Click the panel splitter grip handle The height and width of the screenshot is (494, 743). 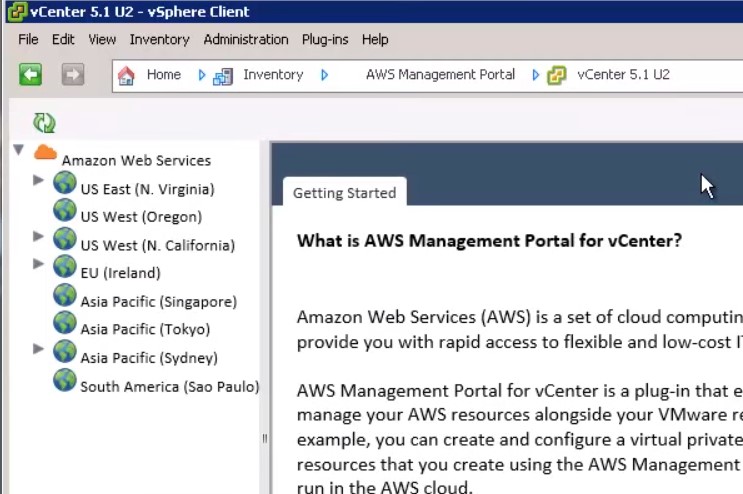pos(265,439)
